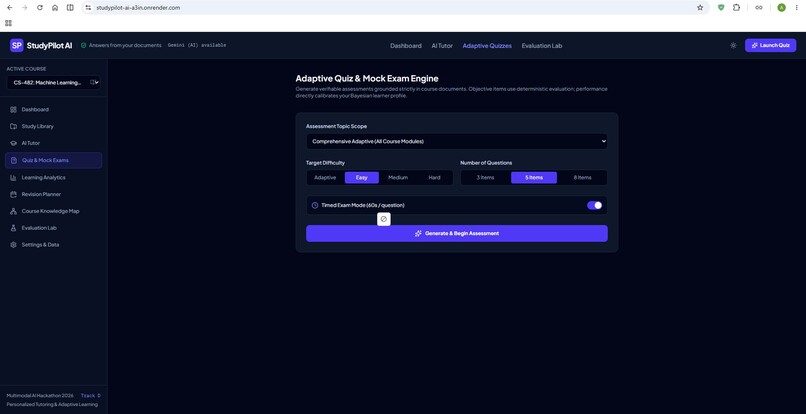Click the StudyPilot AI SP logo icon

click(16, 45)
